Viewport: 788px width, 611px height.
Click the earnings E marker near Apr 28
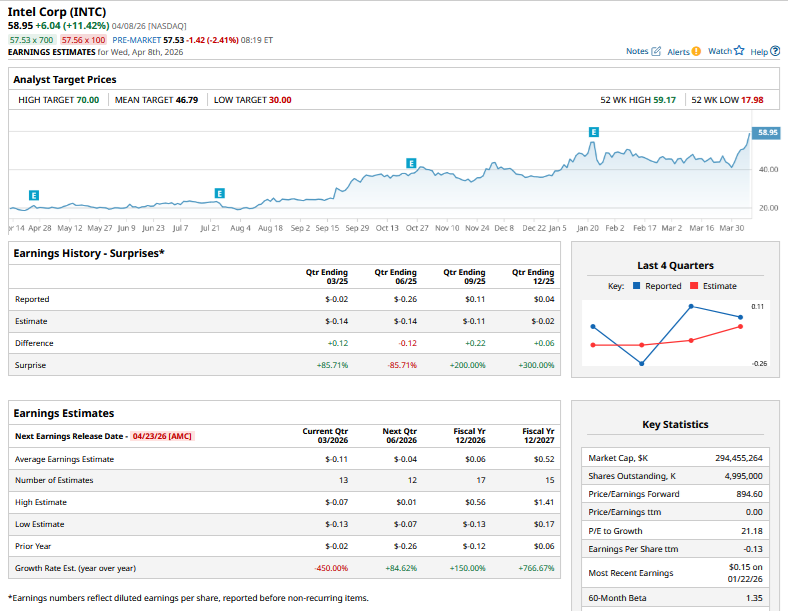[x=35, y=195]
